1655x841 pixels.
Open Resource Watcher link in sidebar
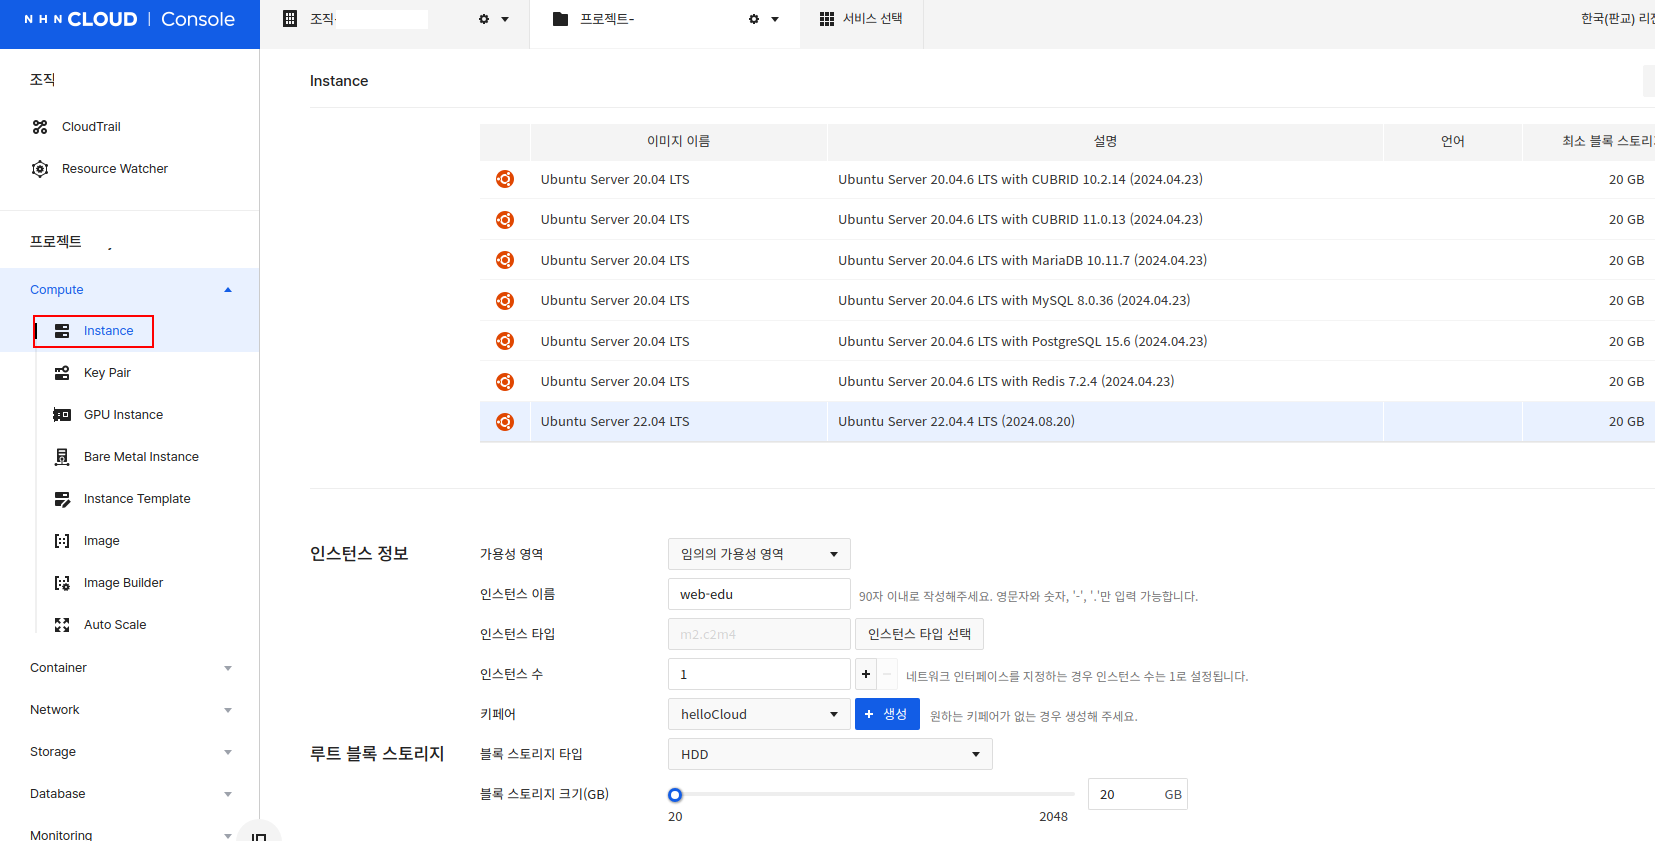point(115,169)
